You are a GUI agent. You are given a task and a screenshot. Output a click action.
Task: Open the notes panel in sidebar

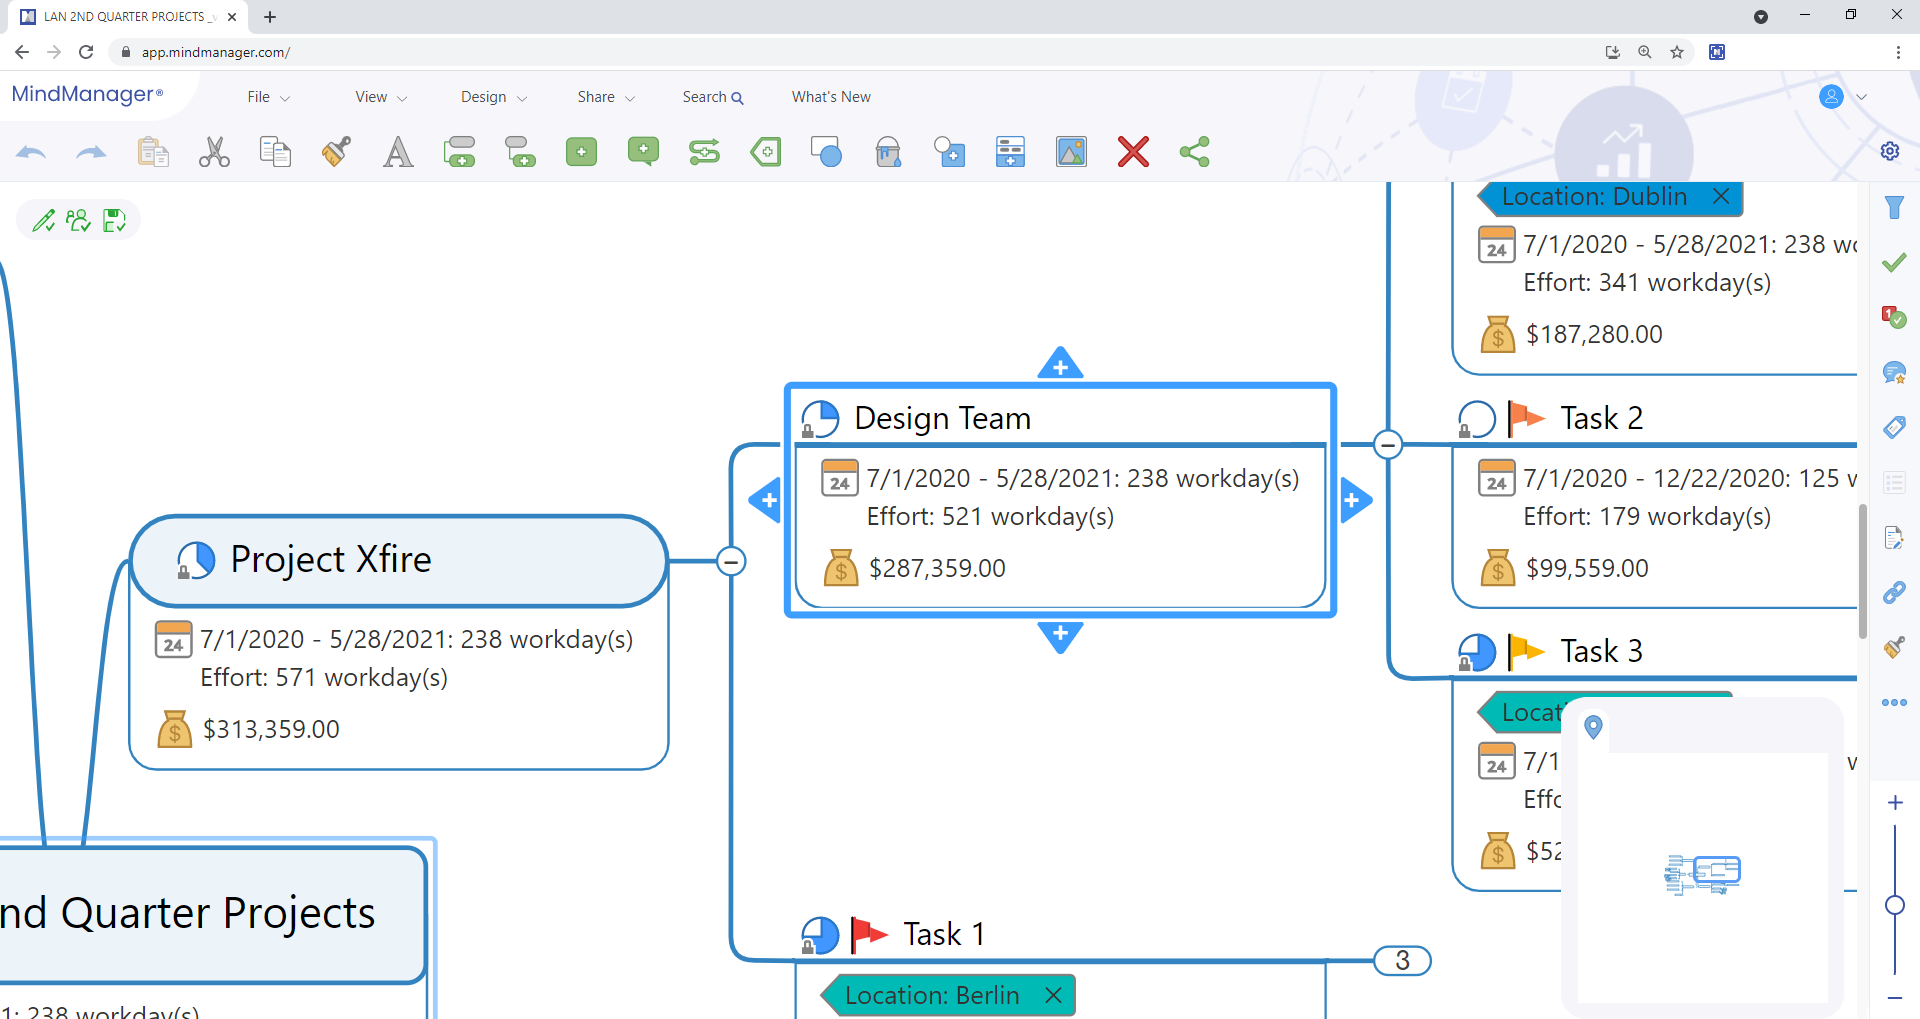point(1894,538)
